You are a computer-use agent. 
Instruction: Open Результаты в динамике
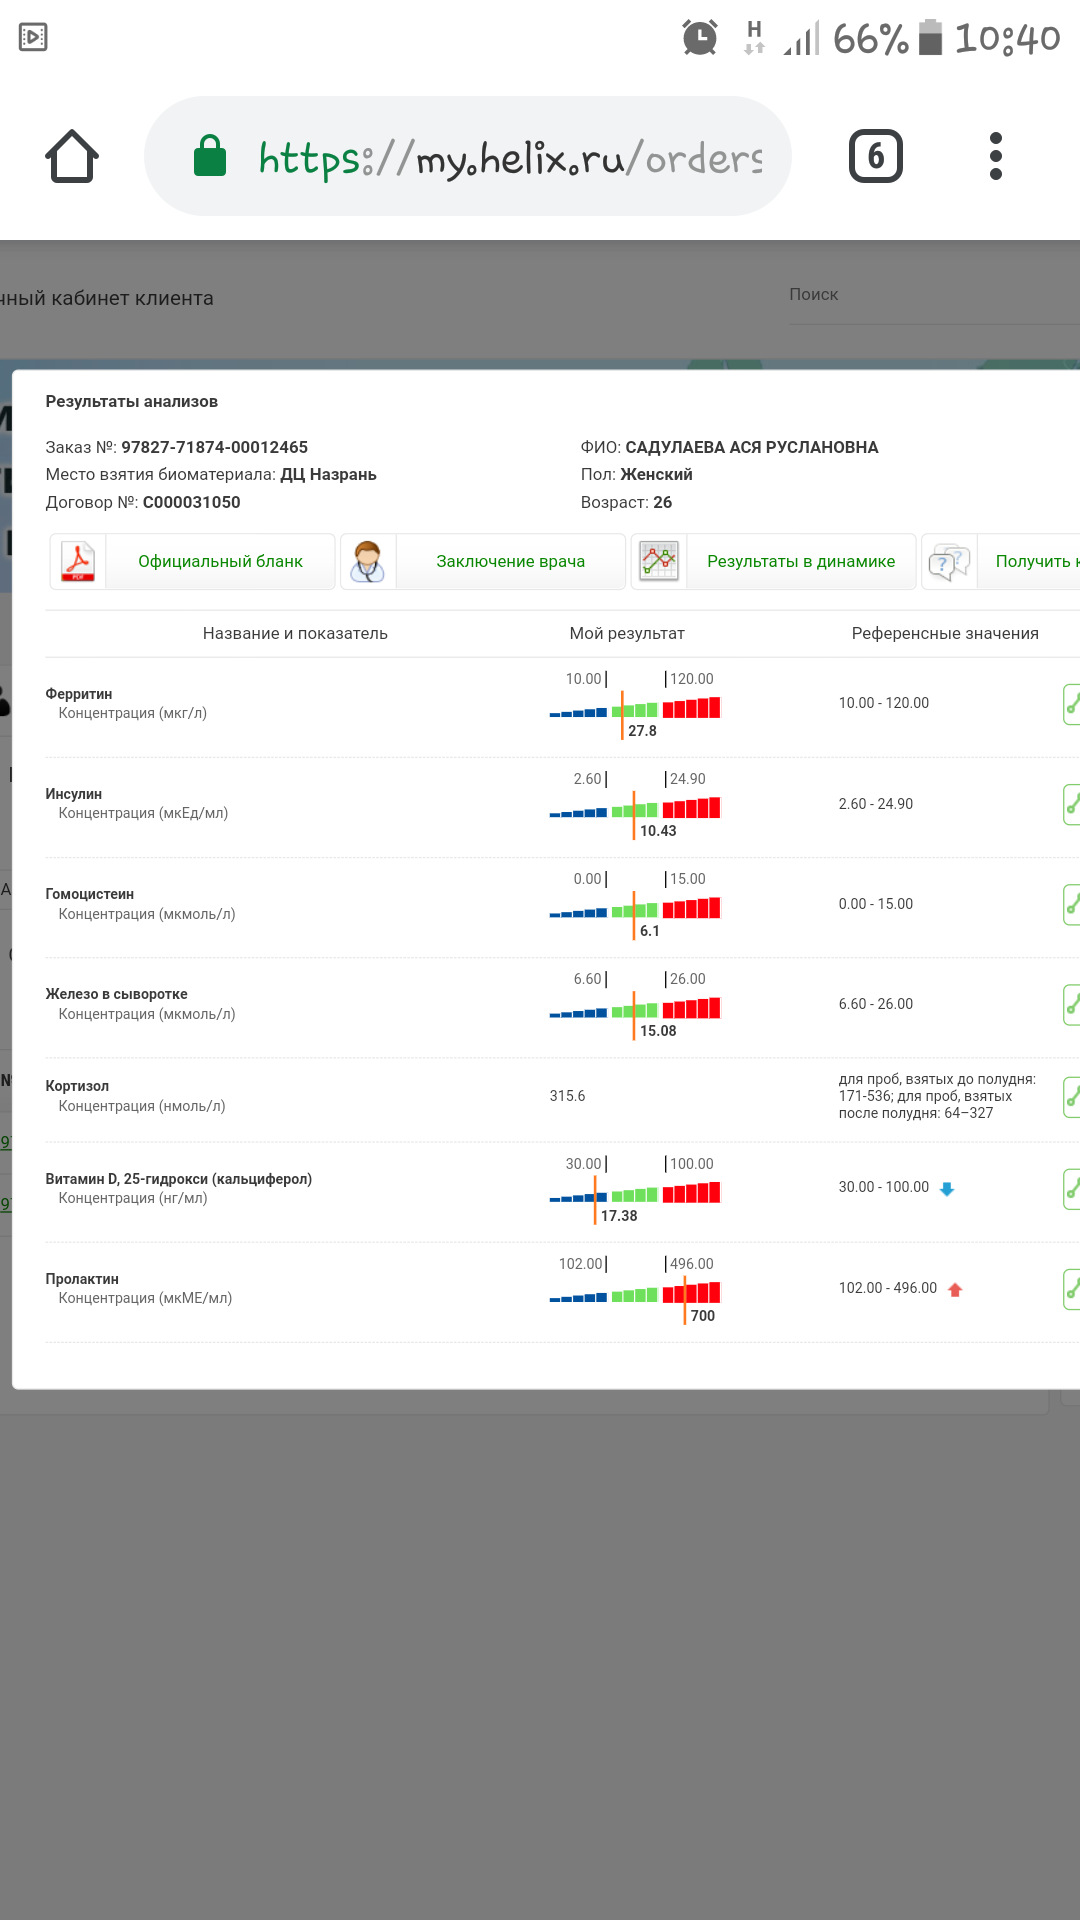(x=801, y=561)
